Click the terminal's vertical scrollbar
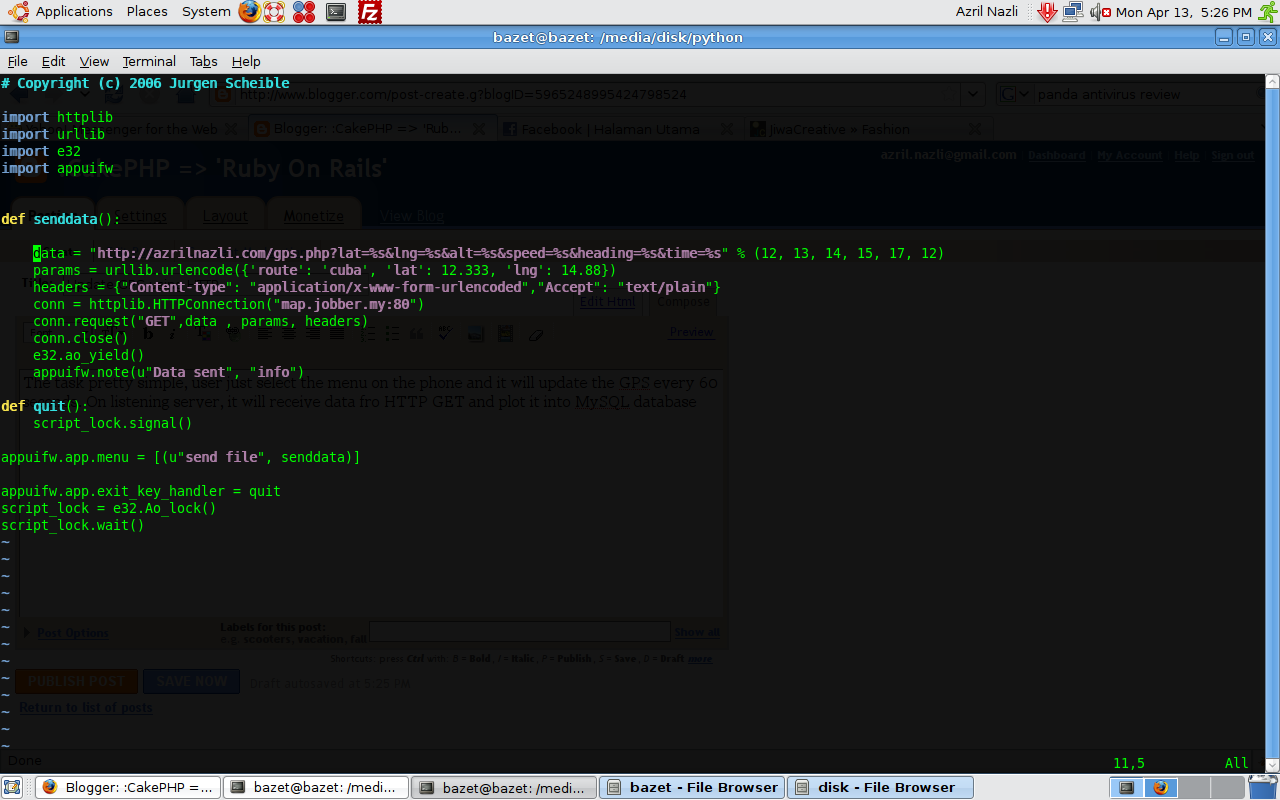The image size is (1280, 800). (x=1270, y=422)
